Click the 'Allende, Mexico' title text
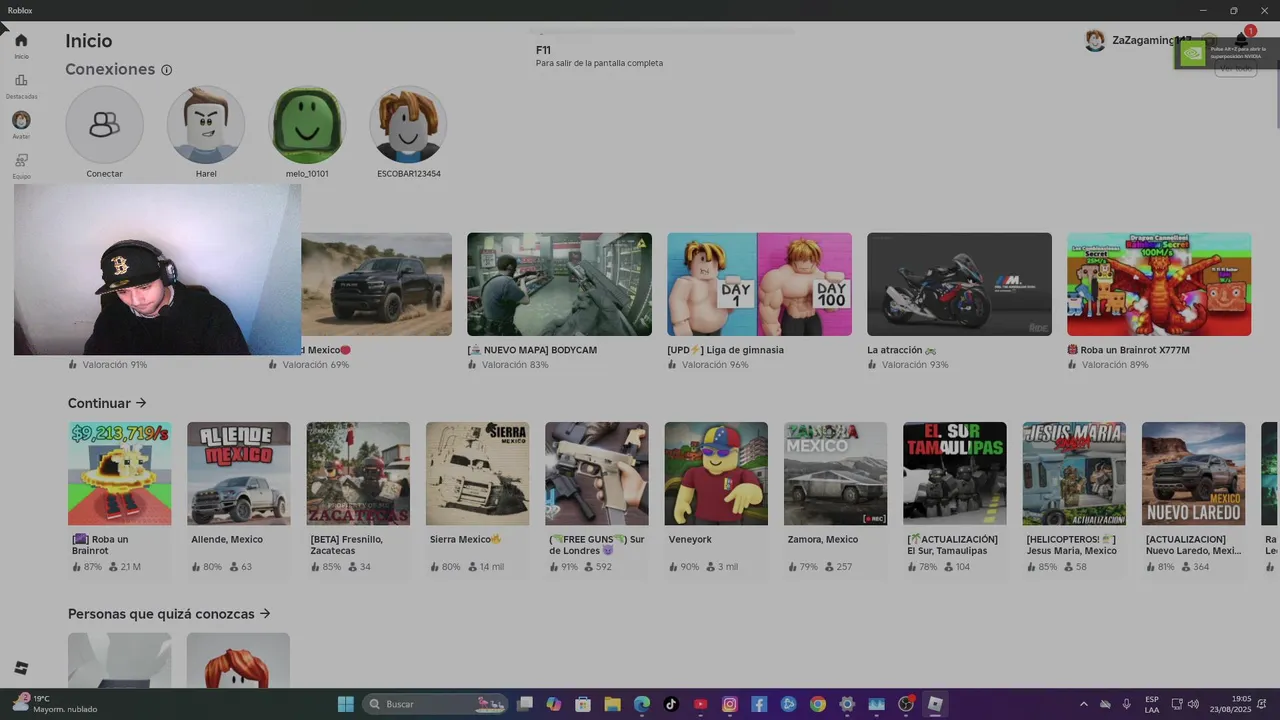Viewport: 1280px width, 720px height. coord(227,539)
